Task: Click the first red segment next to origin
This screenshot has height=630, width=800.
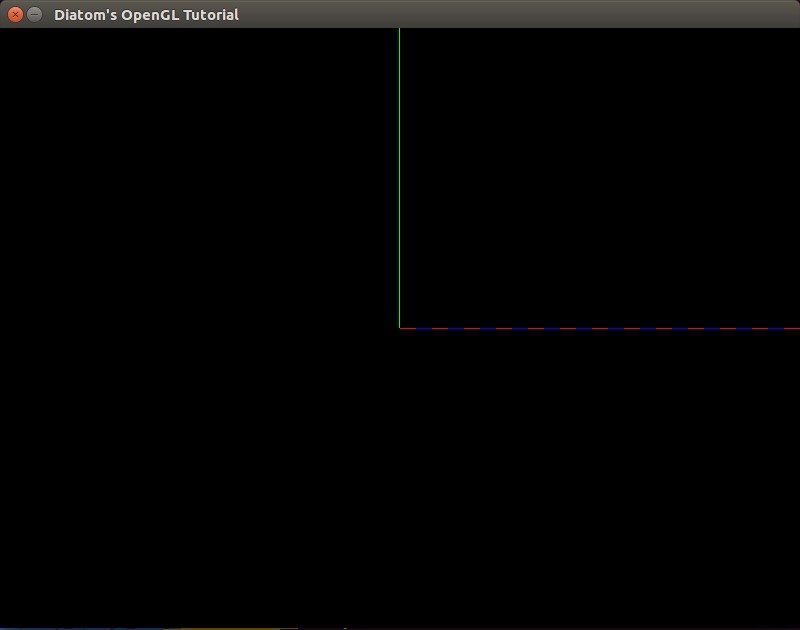Action: (x=408, y=328)
